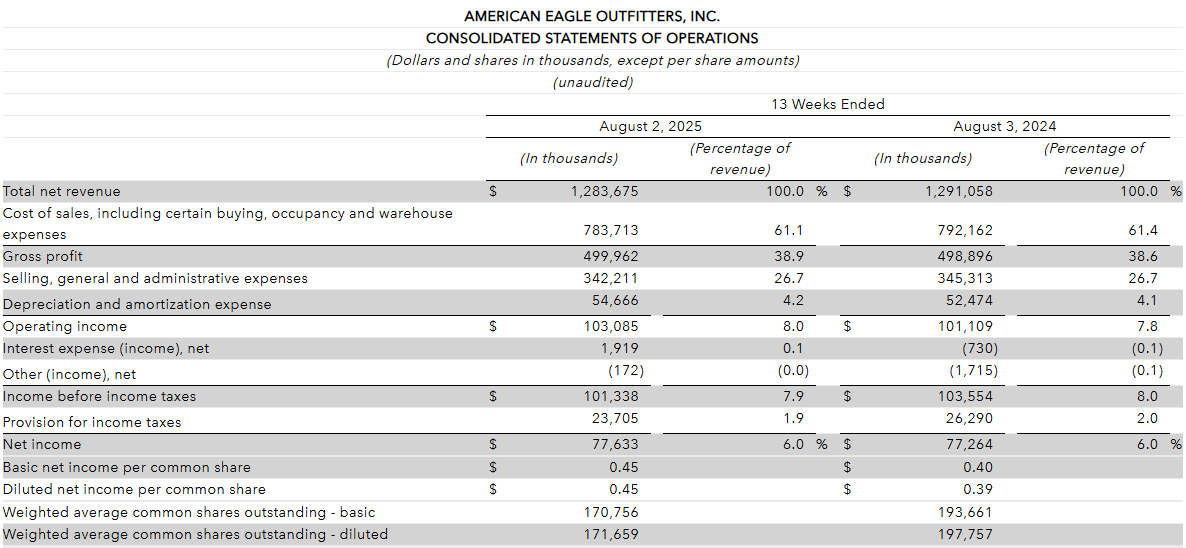1186x548 pixels.
Task: Select the 'CONSOLIDATED STATEMENTS OF OPERATIONS' heading
Action: tap(592, 38)
